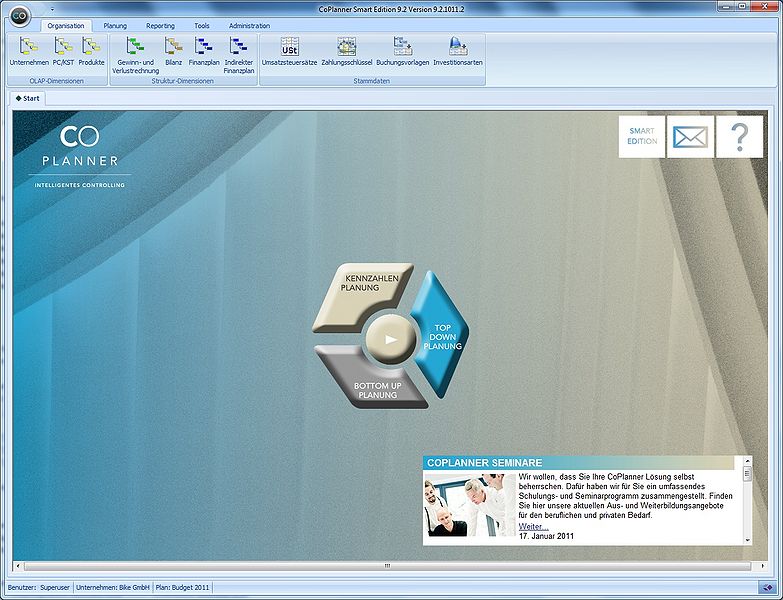
Task: Click the Unternehmen: Bike GmbH status entry
Action: (x=113, y=588)
